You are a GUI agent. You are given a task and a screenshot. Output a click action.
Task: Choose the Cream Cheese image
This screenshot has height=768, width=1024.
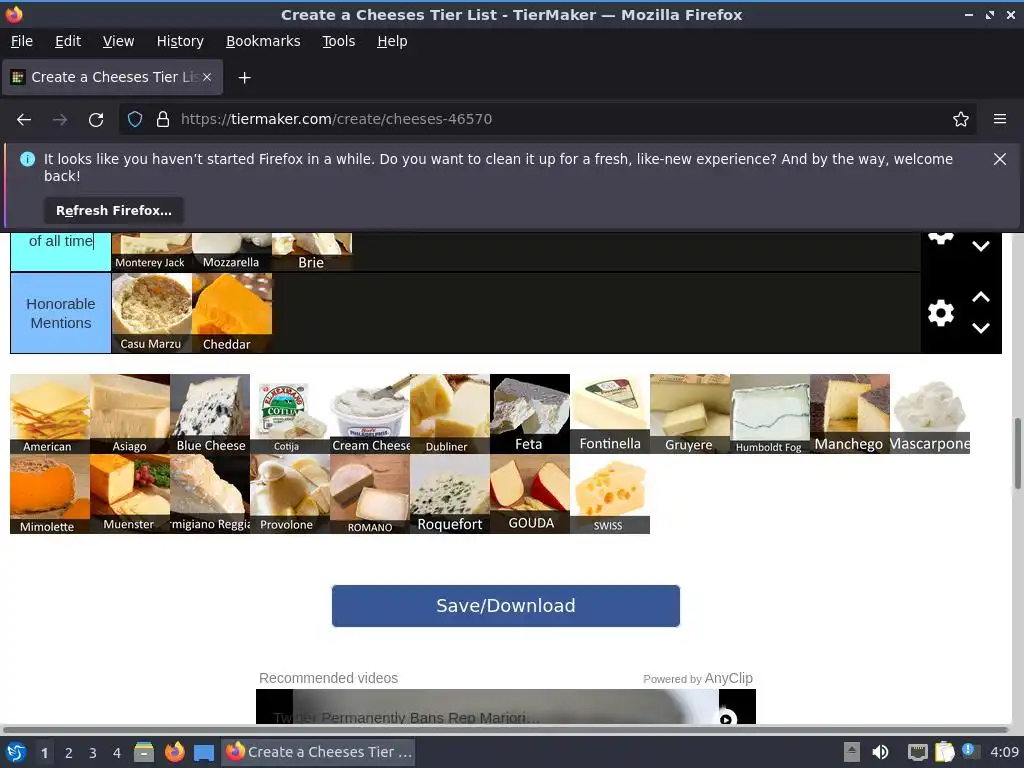click(370, 414)
